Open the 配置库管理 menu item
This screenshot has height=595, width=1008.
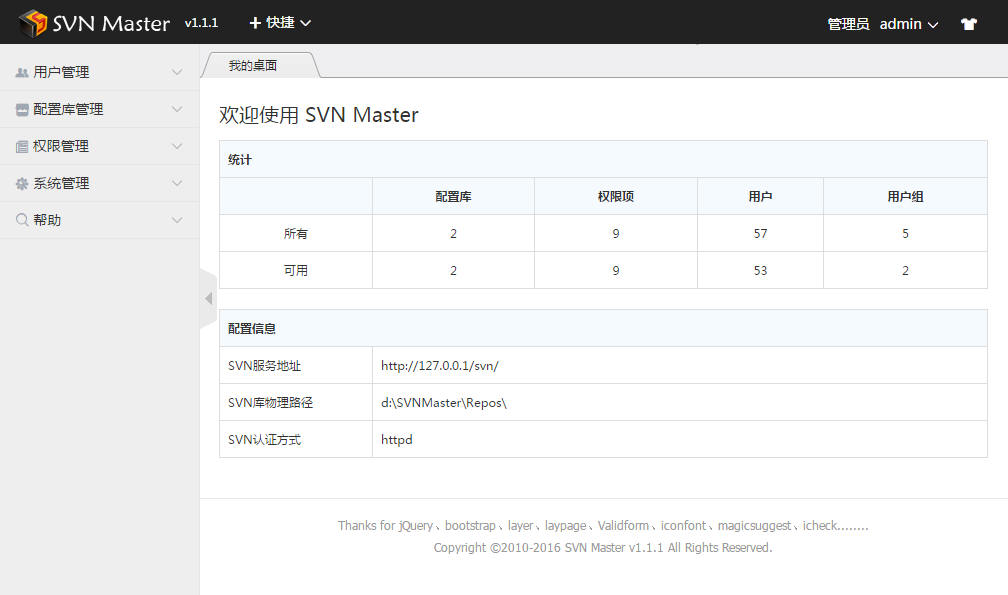pos(100,109)
